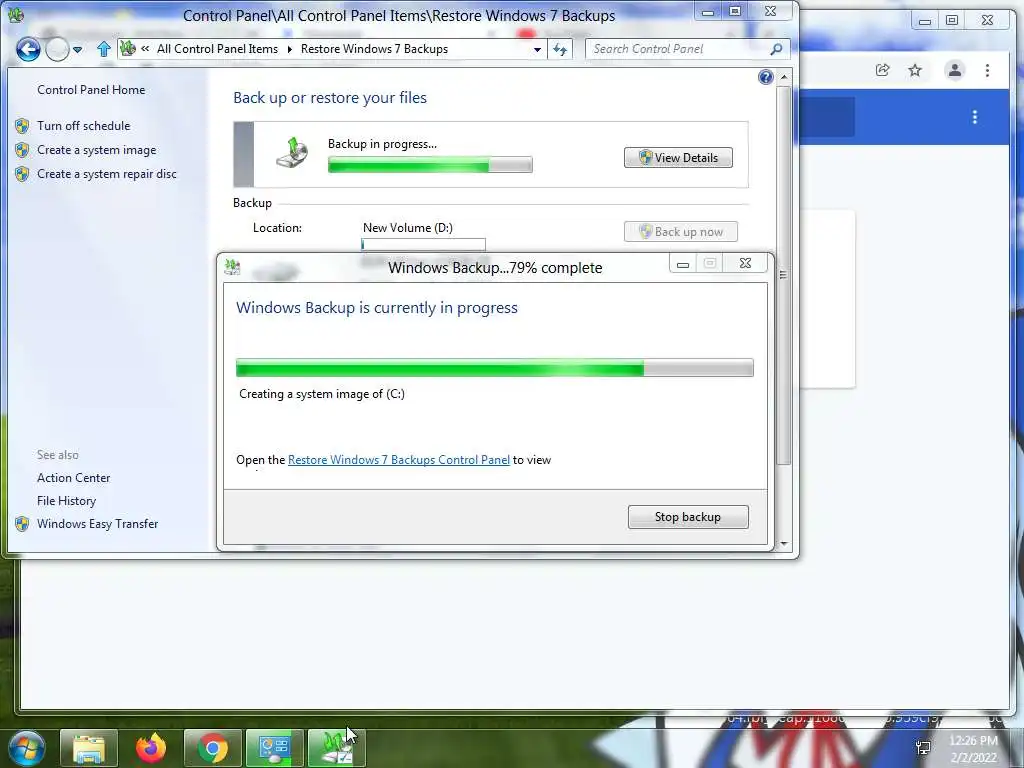This screenshot has height=768, width=1024.
Task: Select Restore Windows 7 Backups breadcrumb
Action: coord(374,49)
